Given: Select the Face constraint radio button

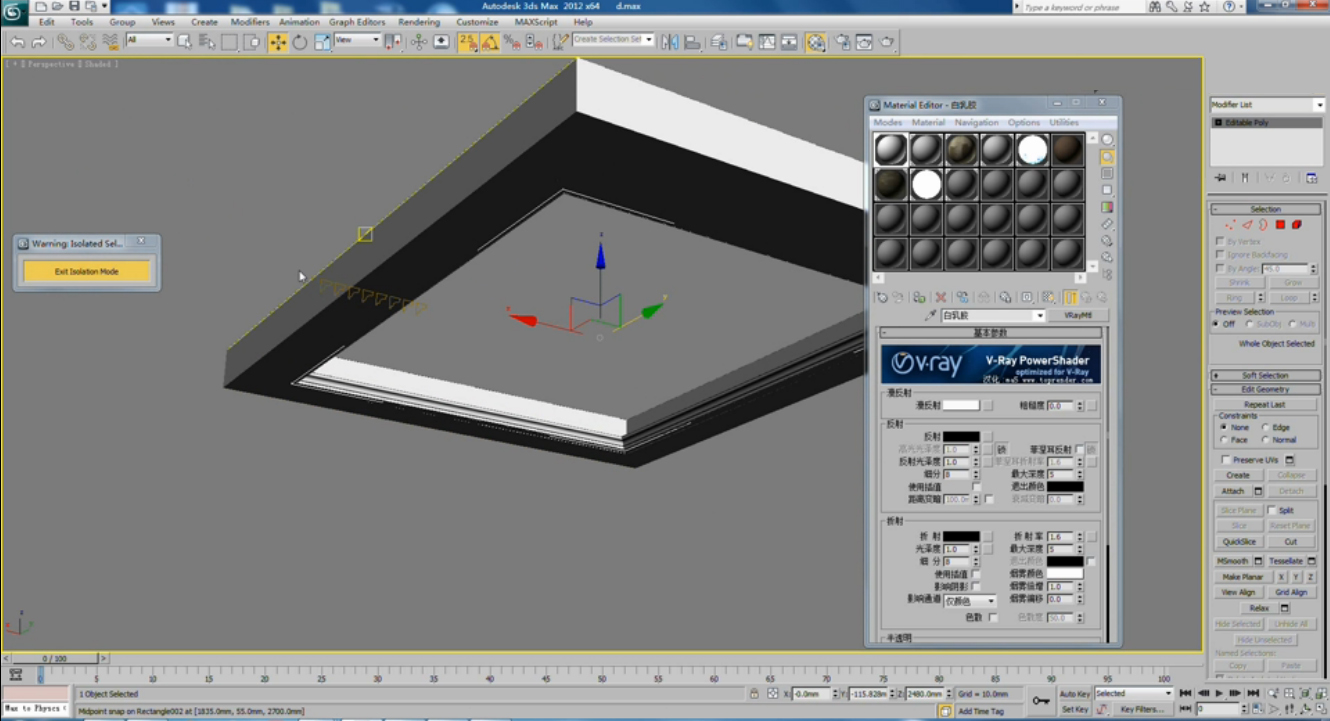Looking at the screenshot, I should (1224, 440).
